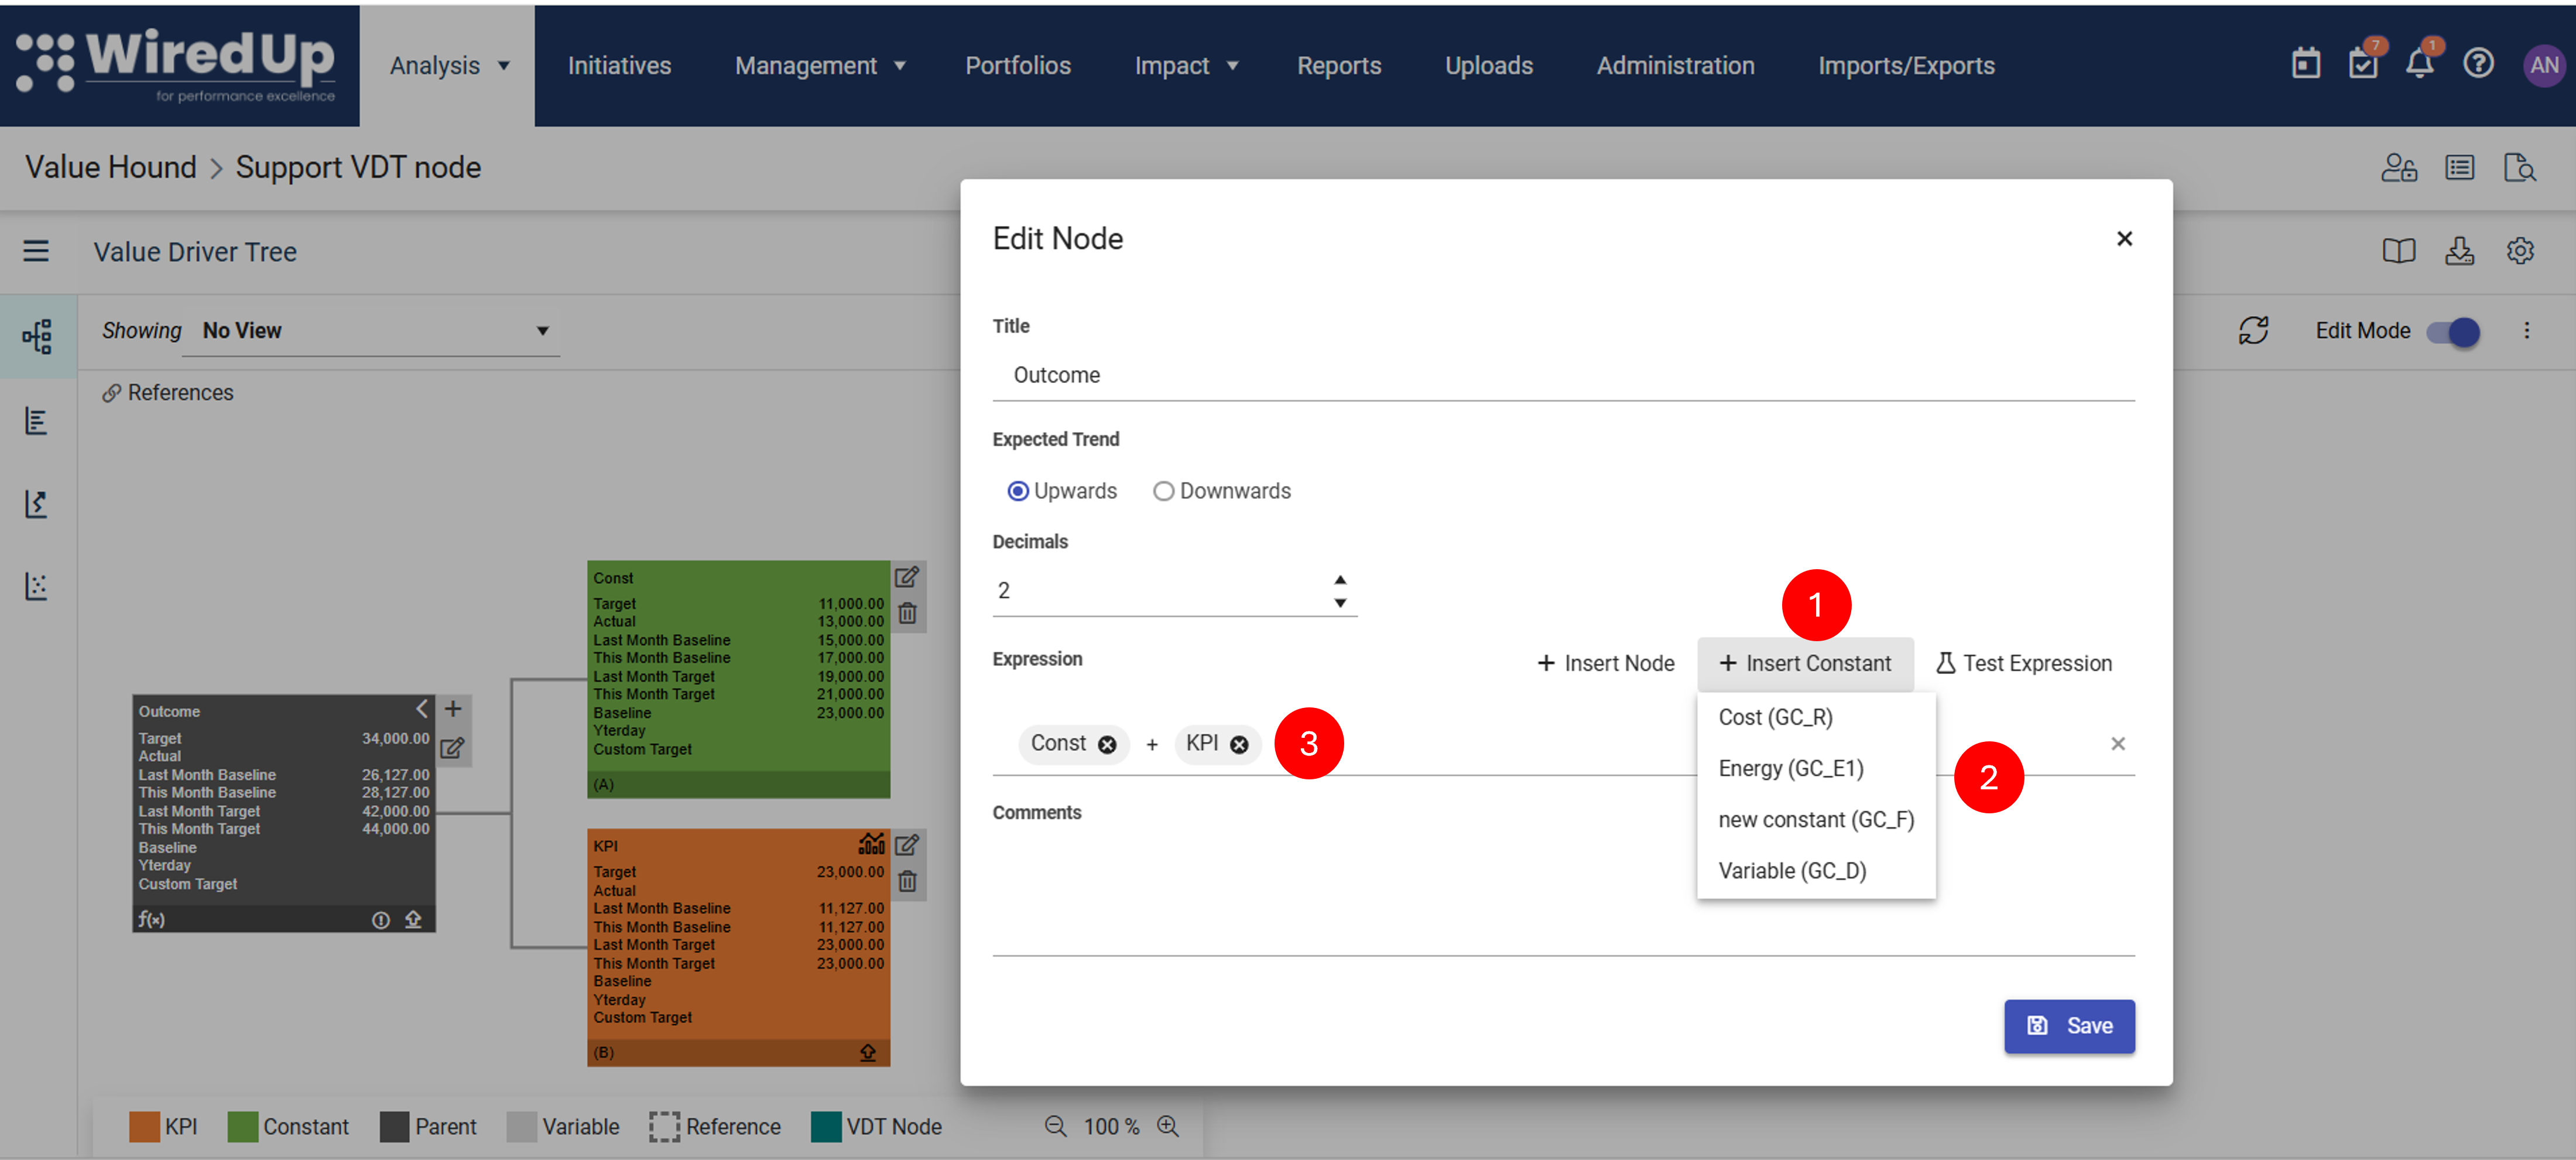Viewport: 2576px width, 1160px height.
Task: Toggle the Edit Mode switch
Action: 2453,331
